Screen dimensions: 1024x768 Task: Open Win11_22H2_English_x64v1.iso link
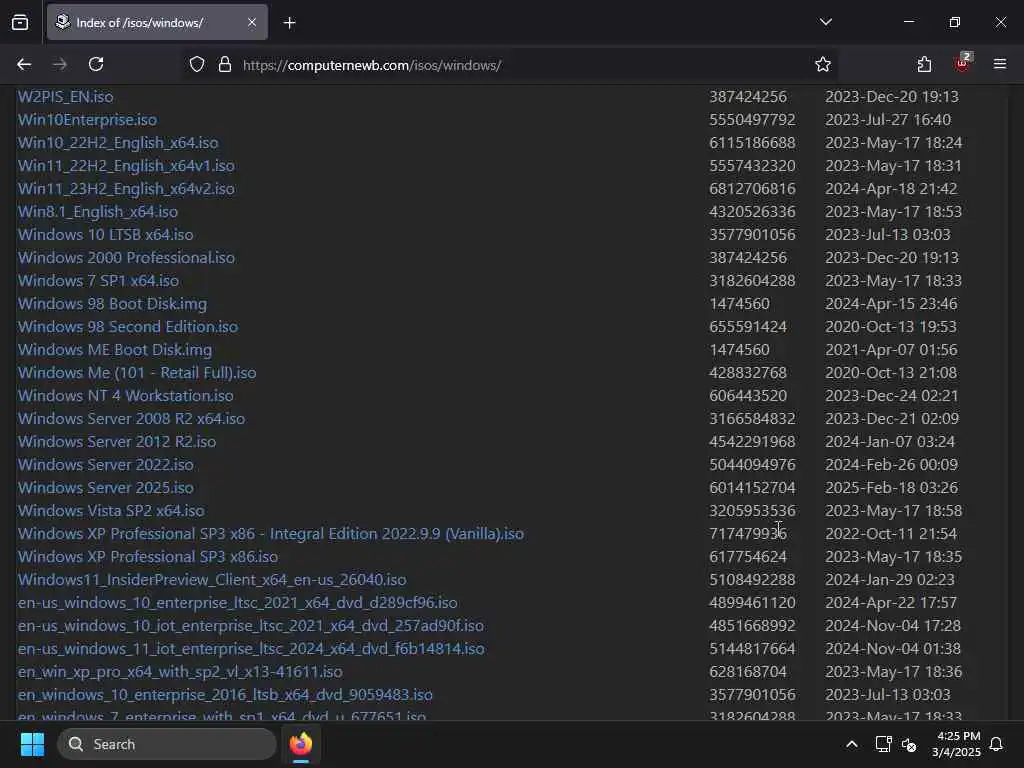point(126,165)
